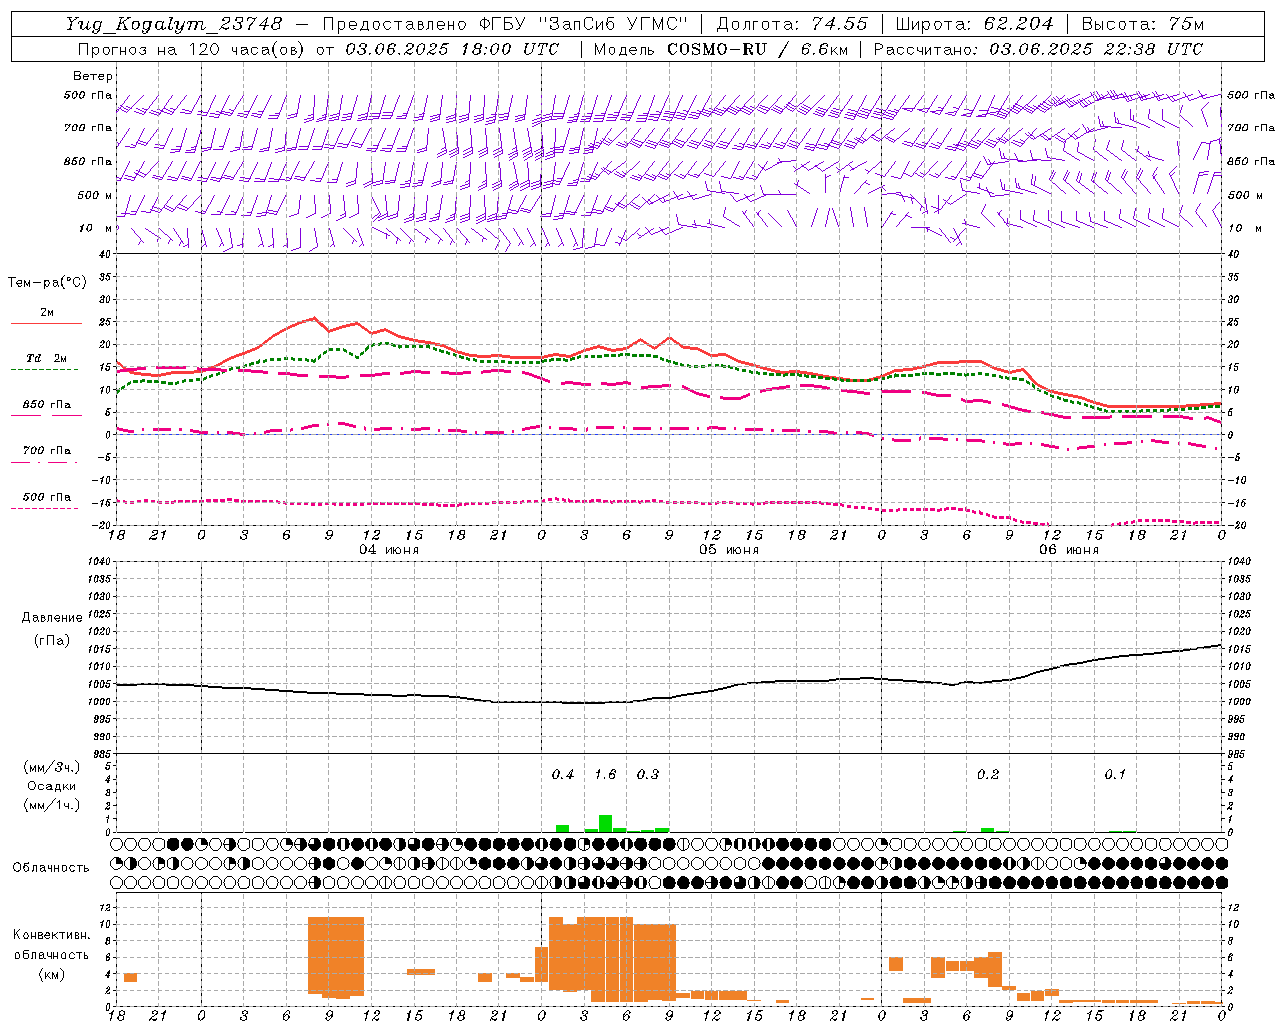Click the '2м' temperature legend entry
1280x1024 pixels.
coord(47,312)
